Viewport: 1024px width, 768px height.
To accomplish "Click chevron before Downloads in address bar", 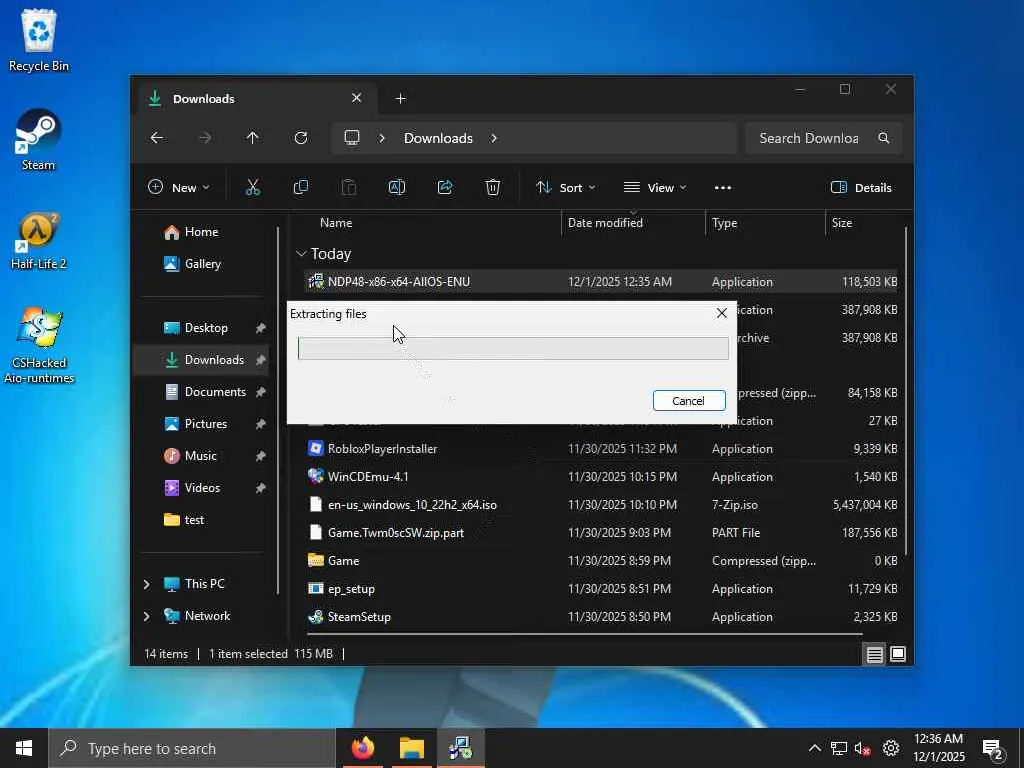I will click(x=382, y=138).
